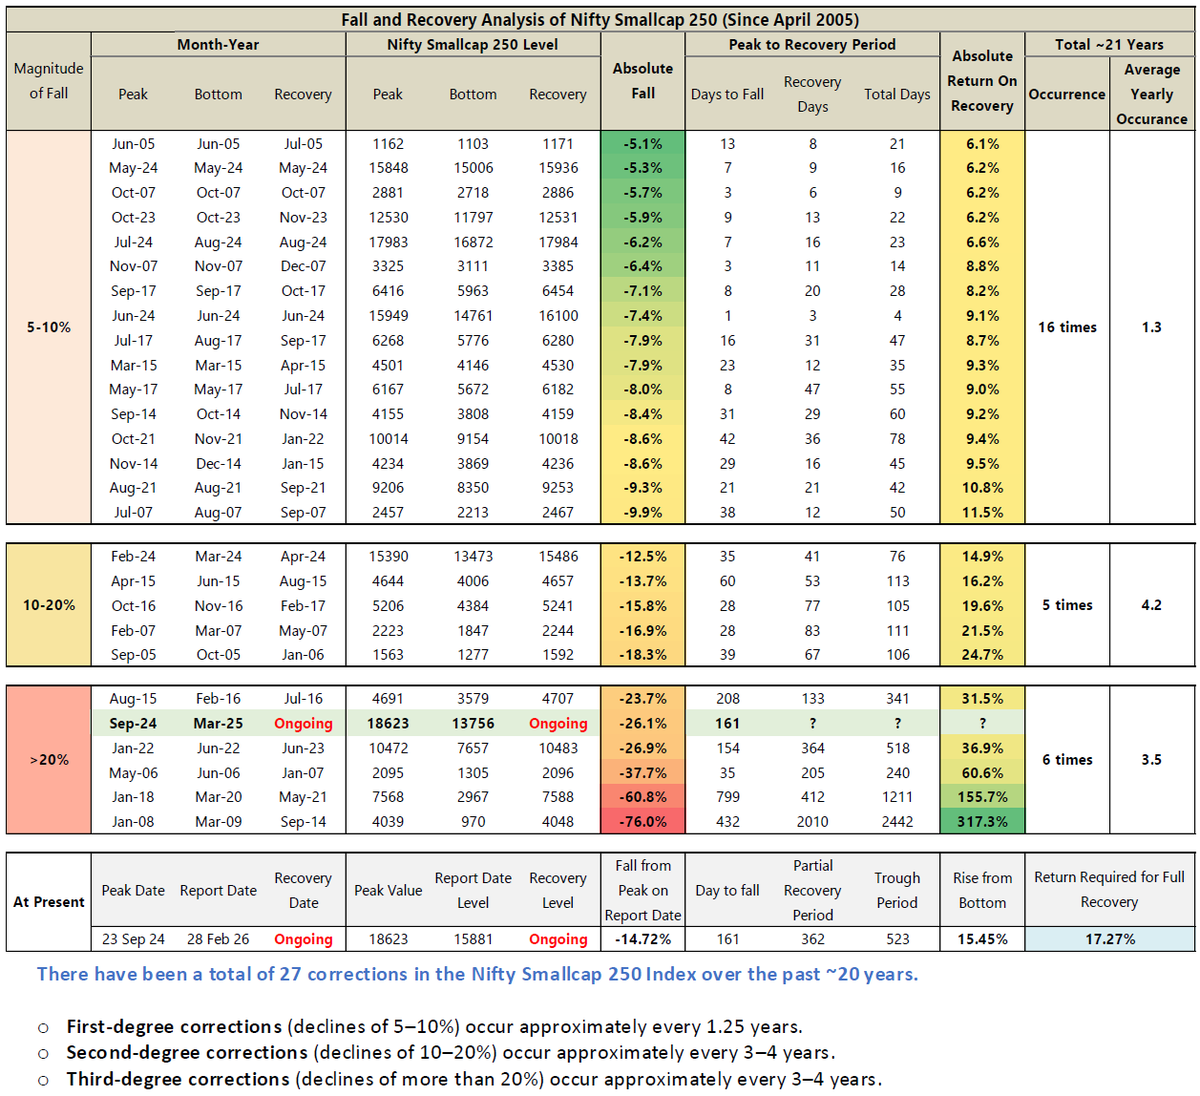The width and height of the screenshot is (1200, 1096).
Task: Select the 'Second-degree corrections' bullet
Action: [x=451, y=1053]
